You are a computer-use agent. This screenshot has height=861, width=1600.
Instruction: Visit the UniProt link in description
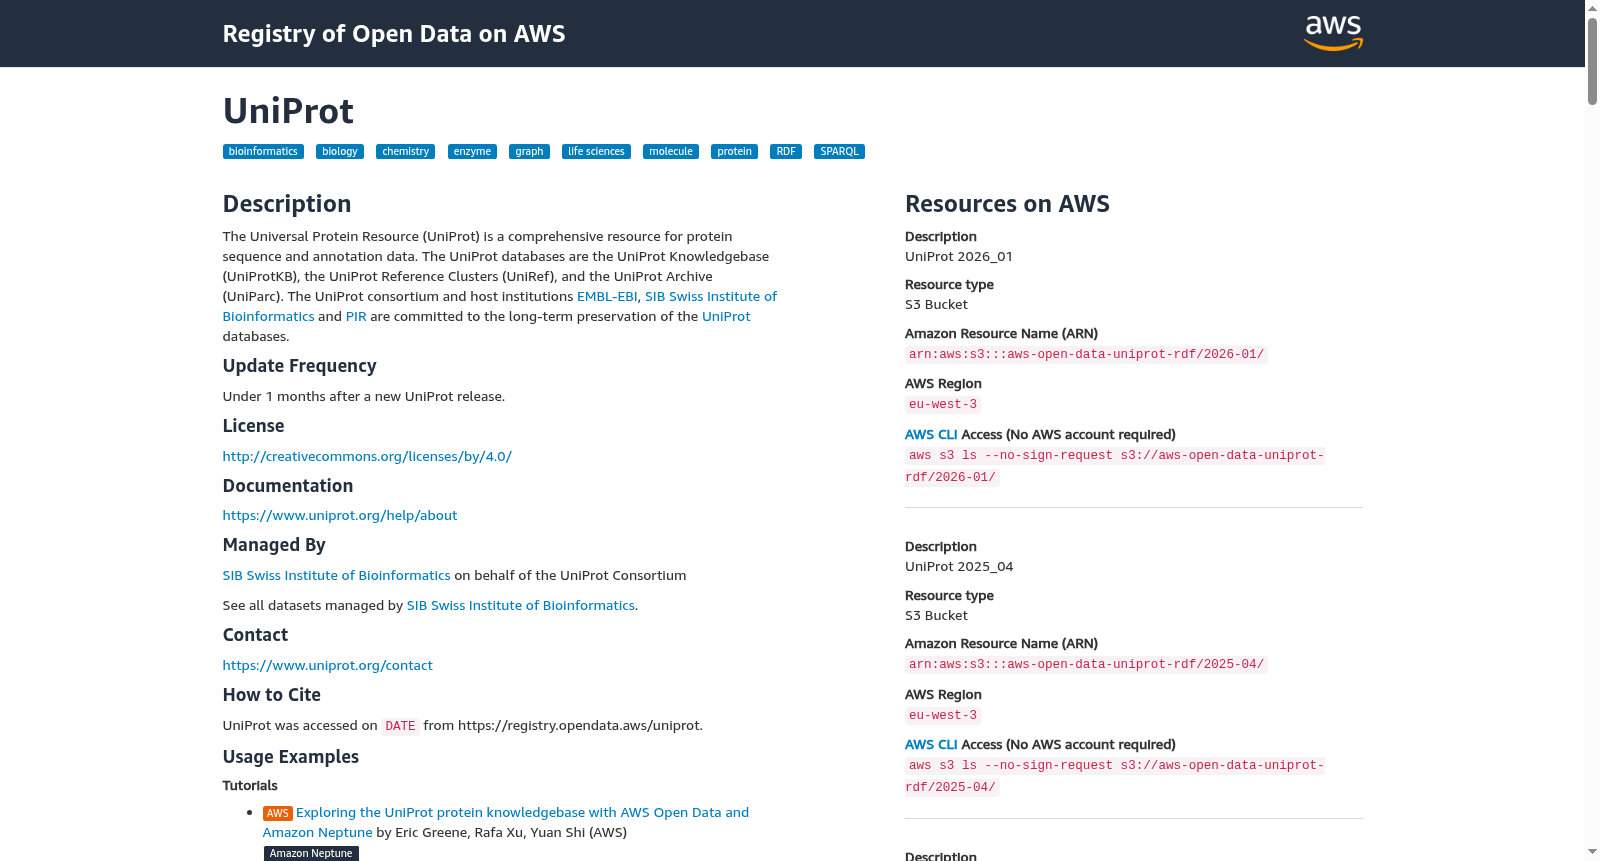726,317
